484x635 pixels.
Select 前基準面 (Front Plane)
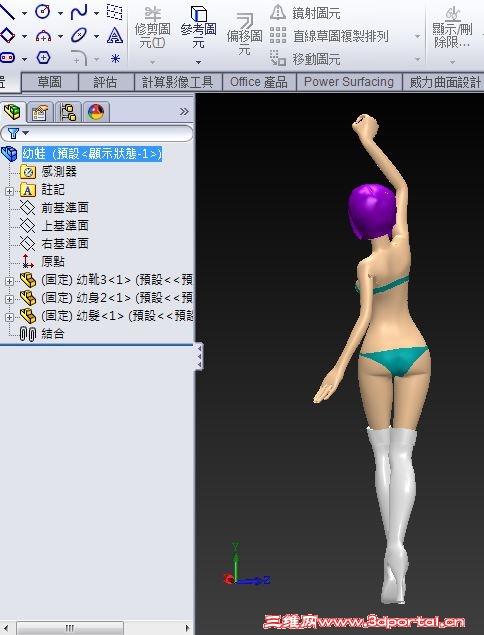coord(65,208)
